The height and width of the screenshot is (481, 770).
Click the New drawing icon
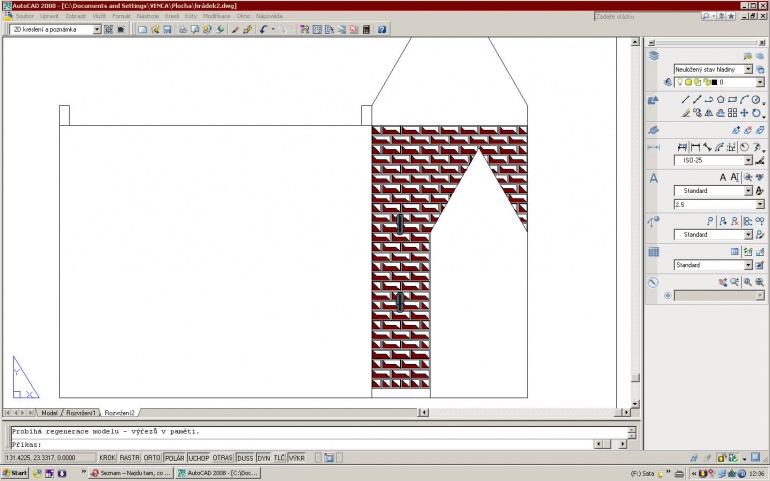(x=142, y=29)
